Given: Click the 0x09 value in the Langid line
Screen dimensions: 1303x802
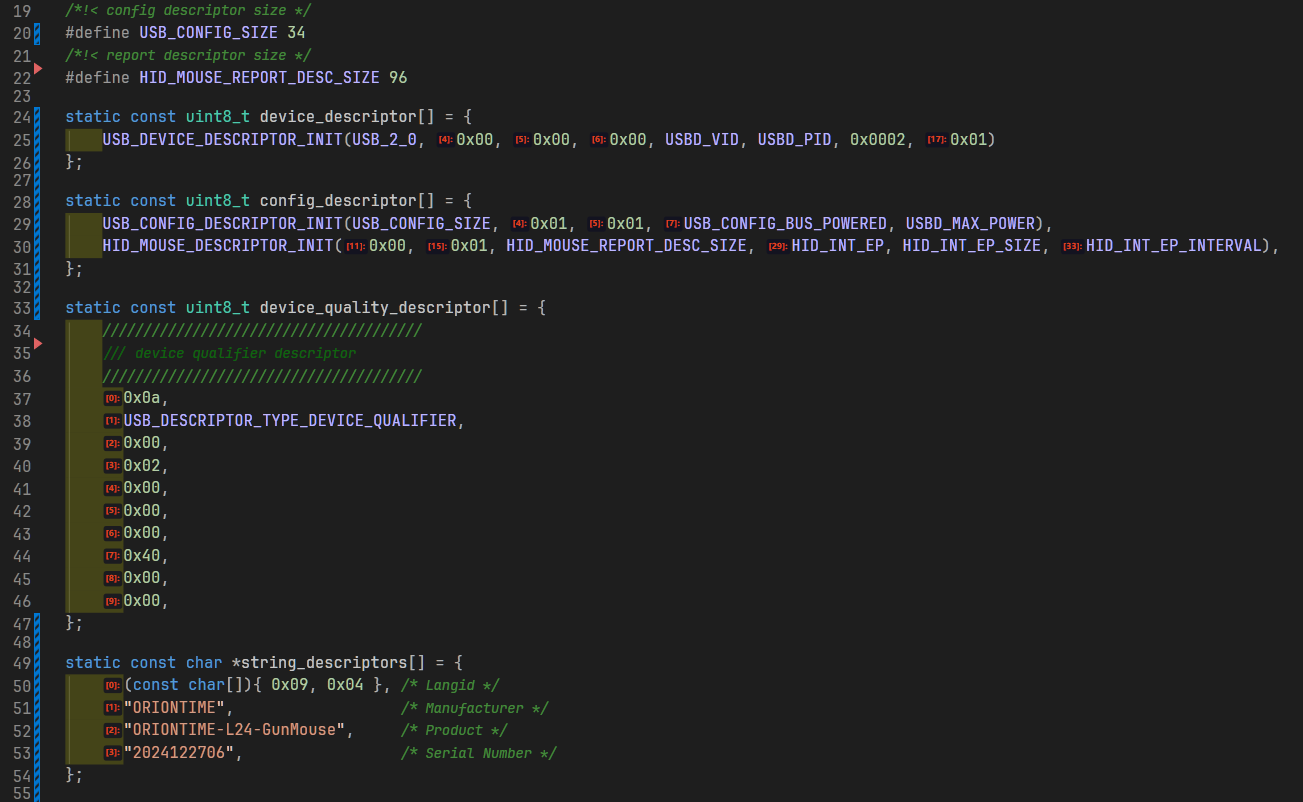Looking at the screenshot, I should point(288,685).
